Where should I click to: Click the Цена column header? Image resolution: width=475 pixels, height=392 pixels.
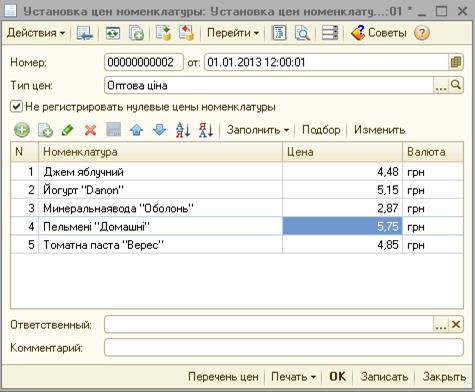pos(342,152)
